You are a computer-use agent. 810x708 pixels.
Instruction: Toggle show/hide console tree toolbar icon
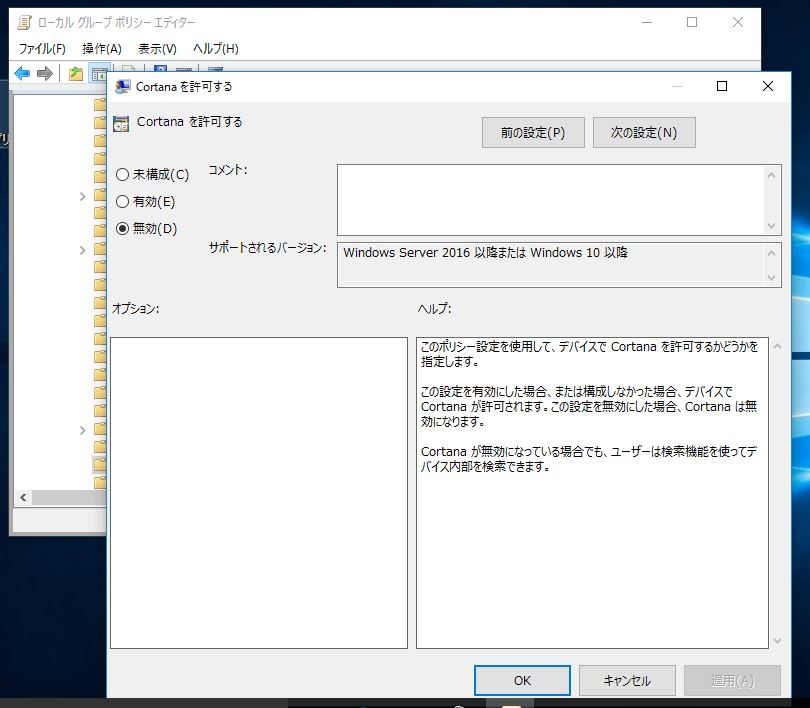(99, 73)
